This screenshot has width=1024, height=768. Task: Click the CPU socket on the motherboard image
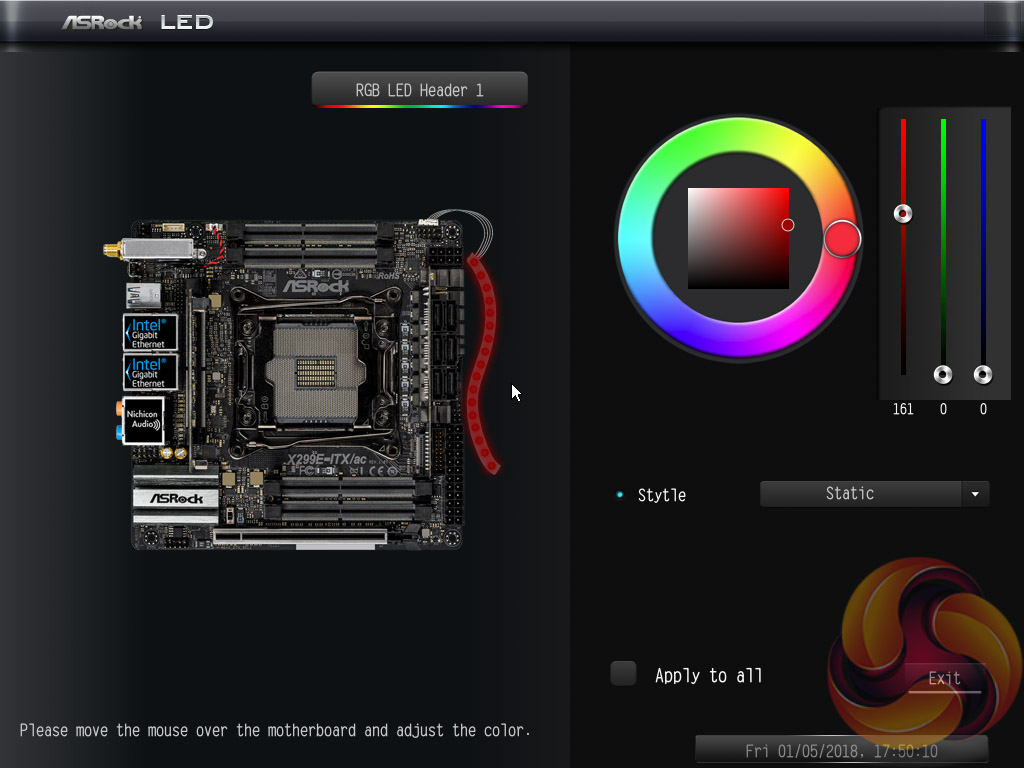[315, 373]
